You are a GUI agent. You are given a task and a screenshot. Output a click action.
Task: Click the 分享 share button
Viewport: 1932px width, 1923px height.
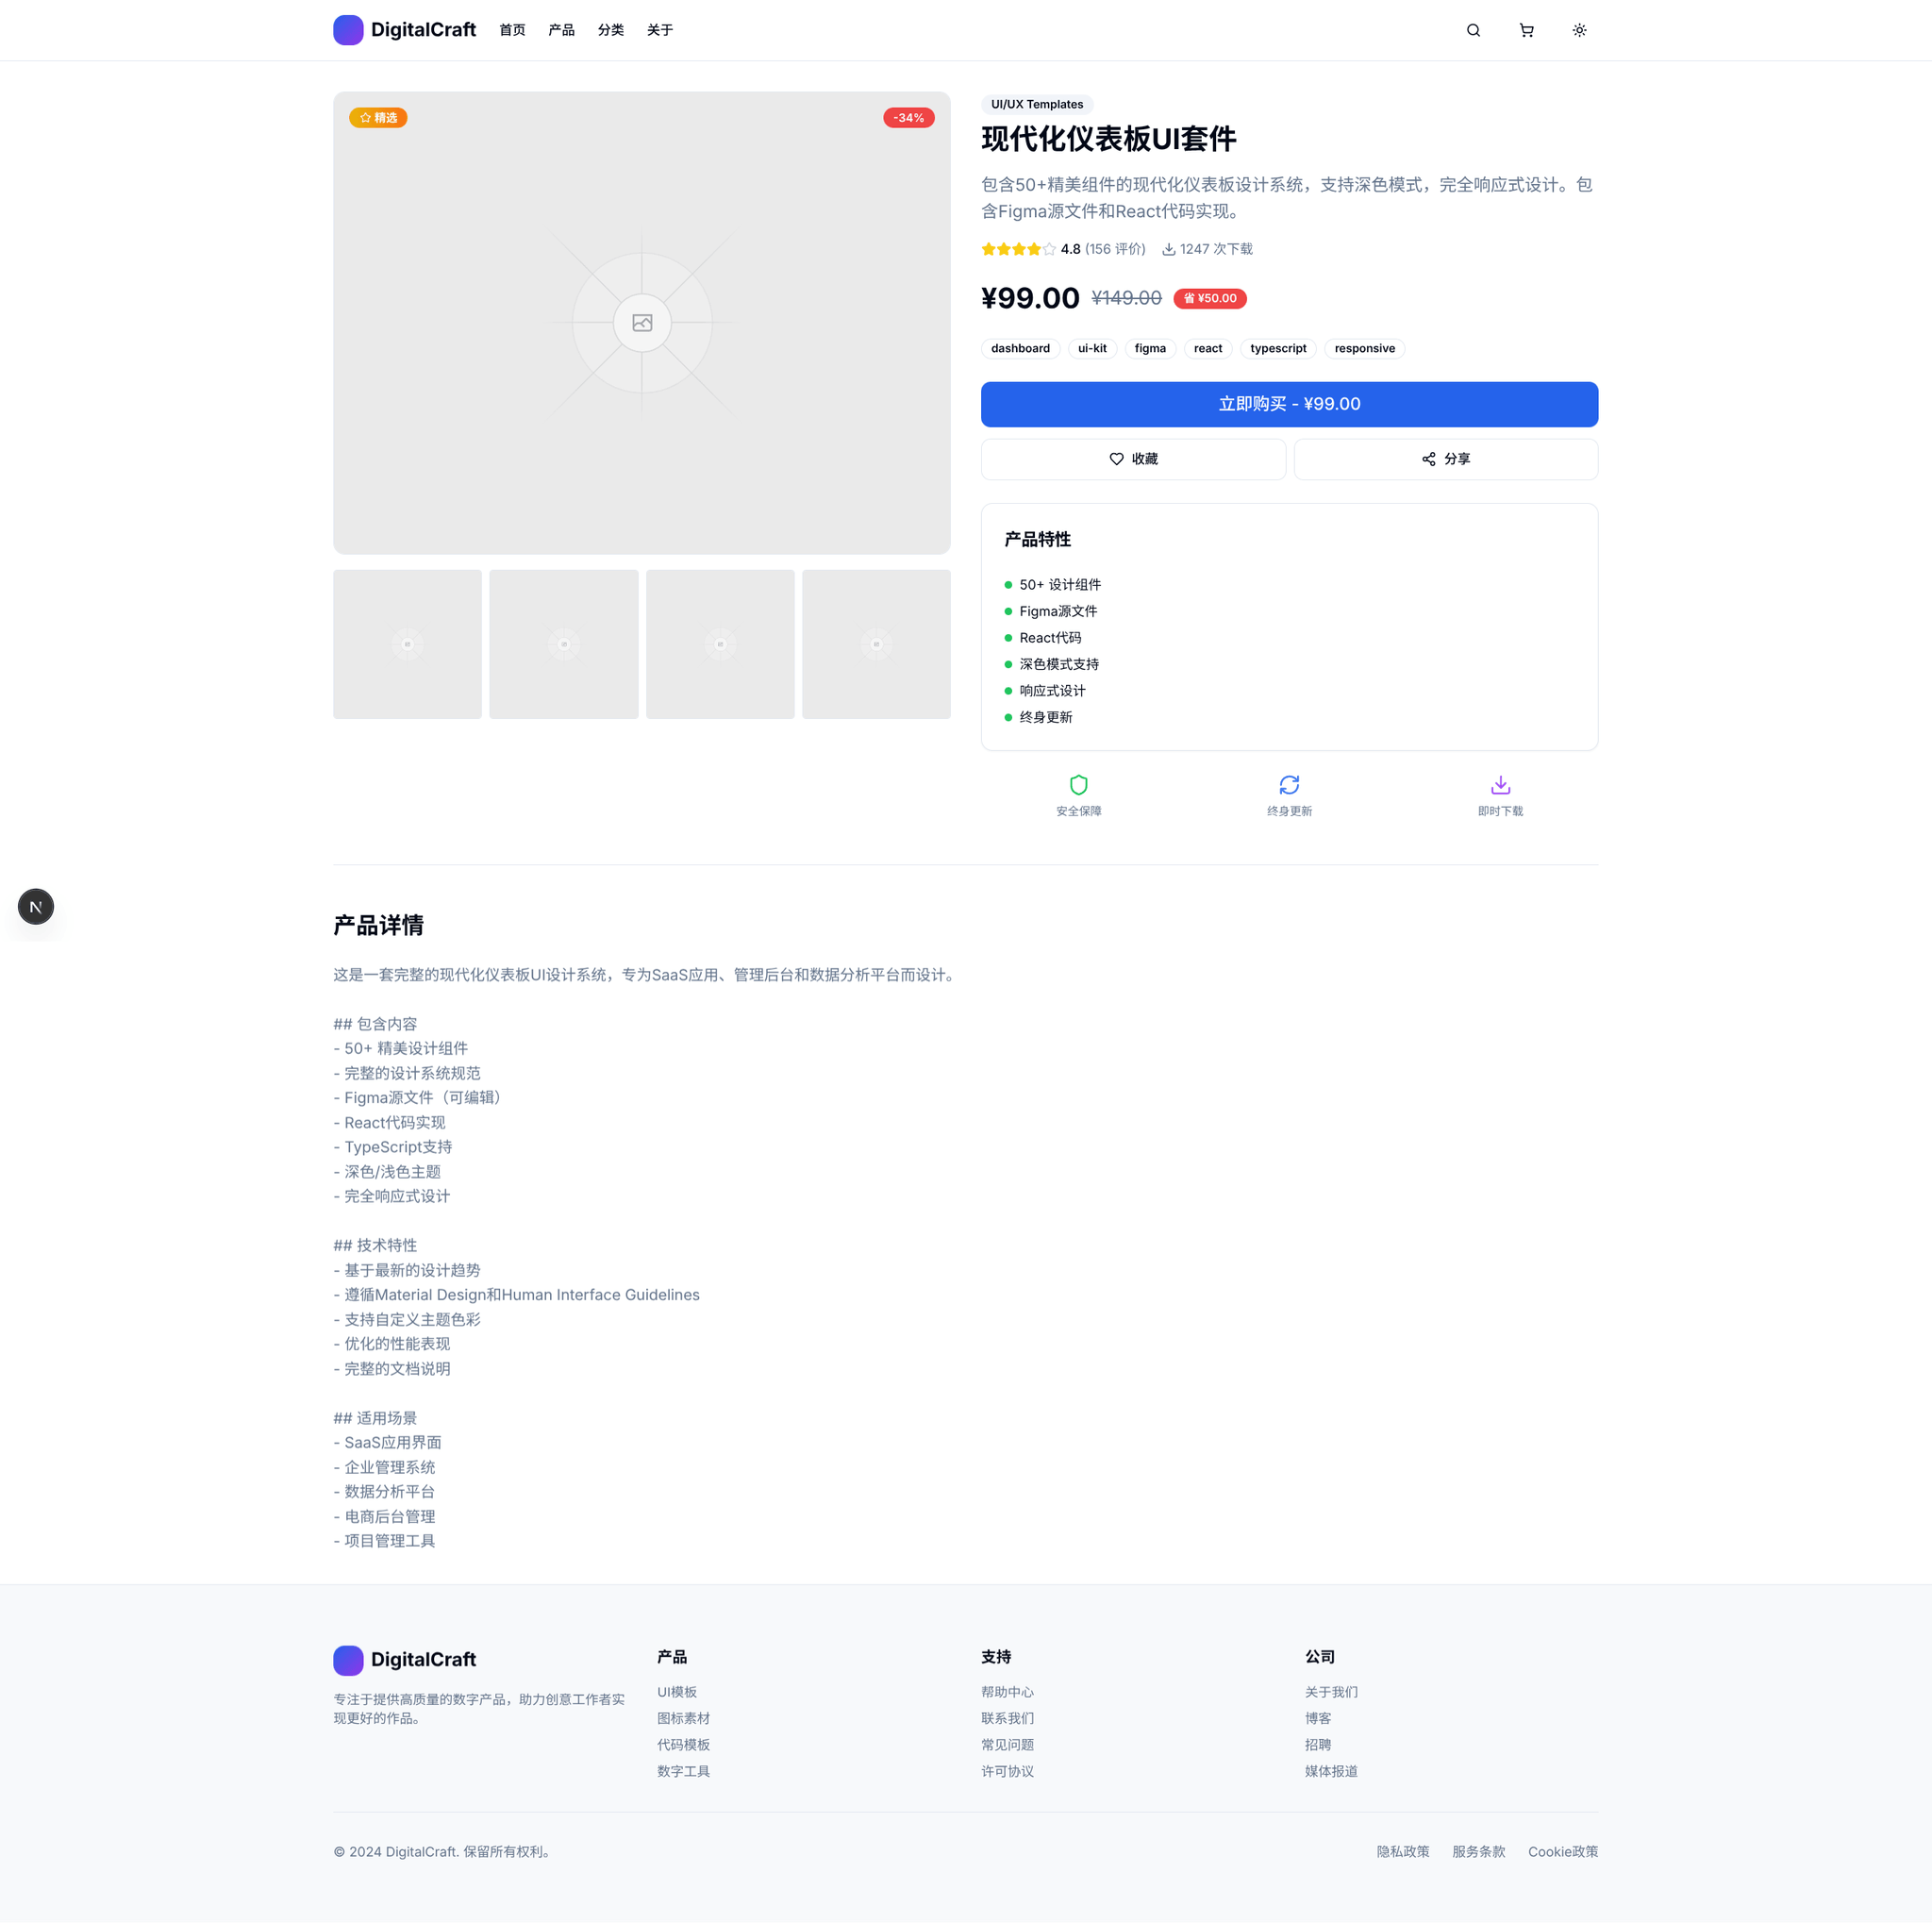point(1445,459)
